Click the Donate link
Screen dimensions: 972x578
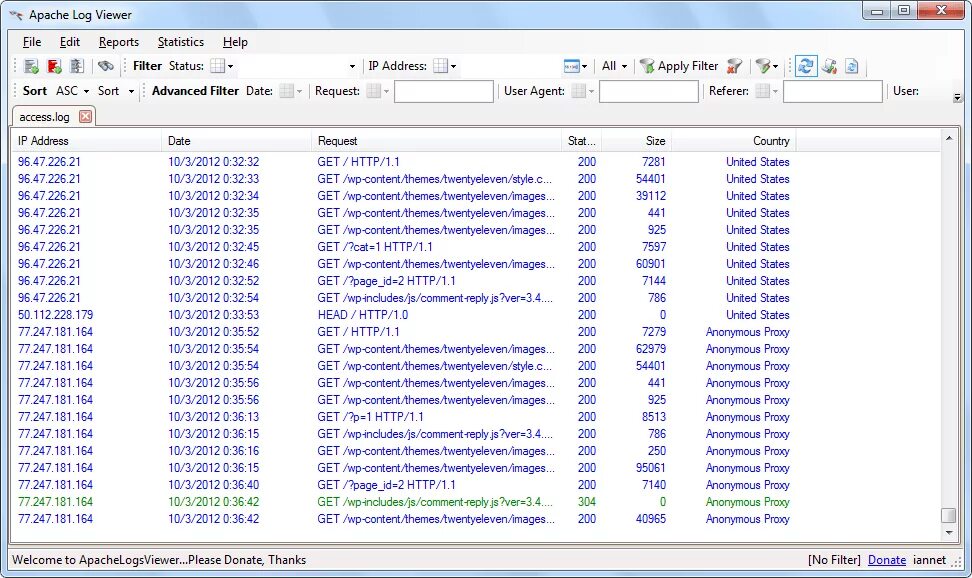886,560
